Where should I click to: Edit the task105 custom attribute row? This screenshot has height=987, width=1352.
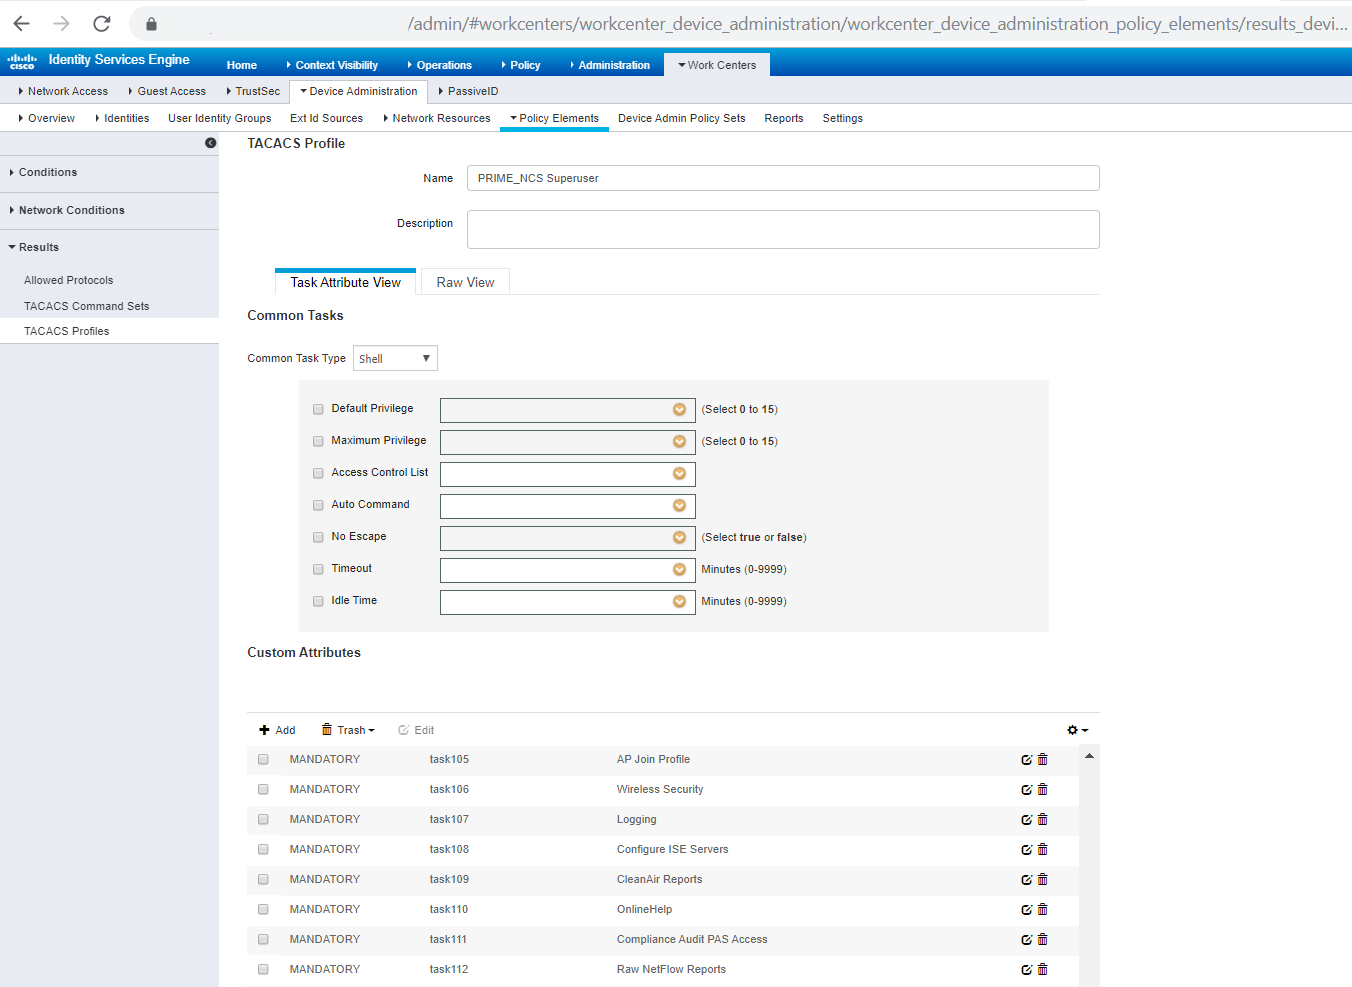[1026, 759]
